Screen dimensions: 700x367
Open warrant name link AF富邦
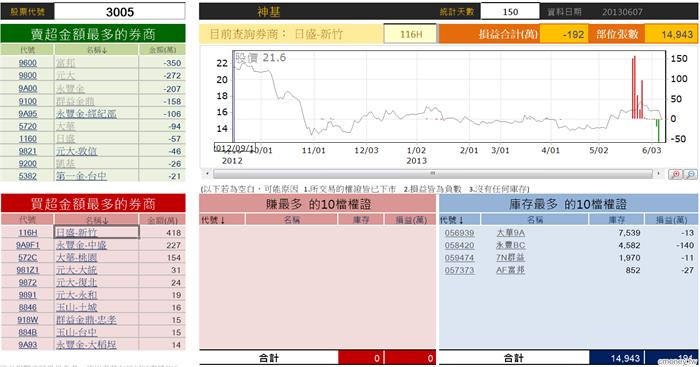click(510, 270)
